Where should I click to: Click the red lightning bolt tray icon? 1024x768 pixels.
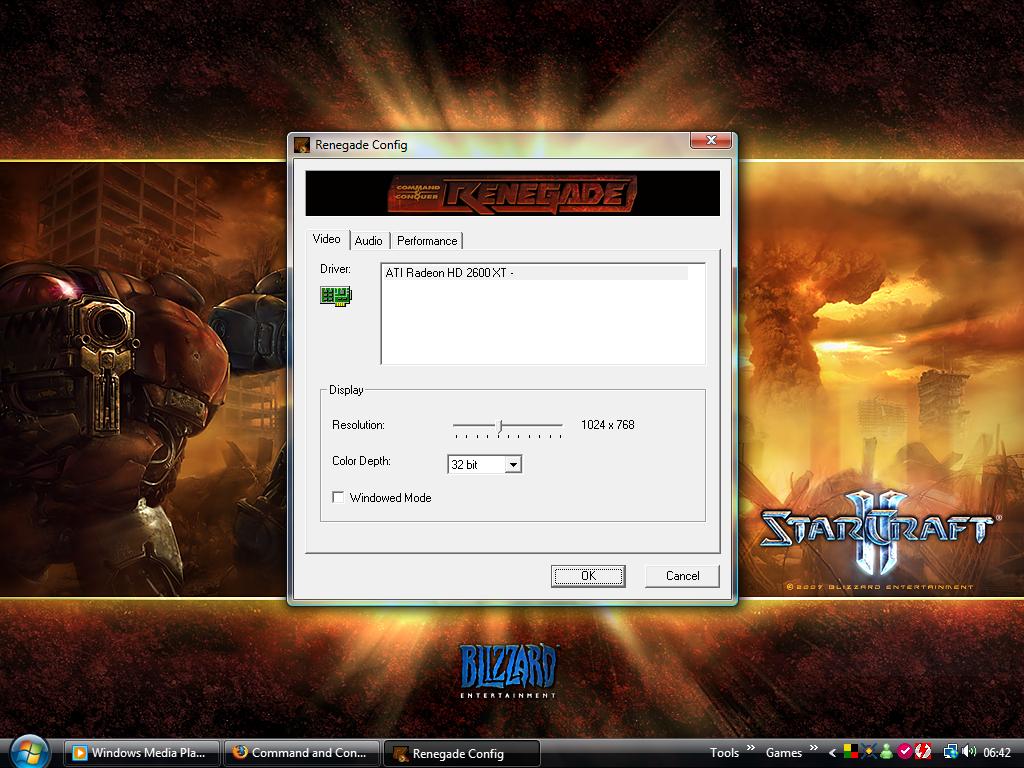pos(924,752)
